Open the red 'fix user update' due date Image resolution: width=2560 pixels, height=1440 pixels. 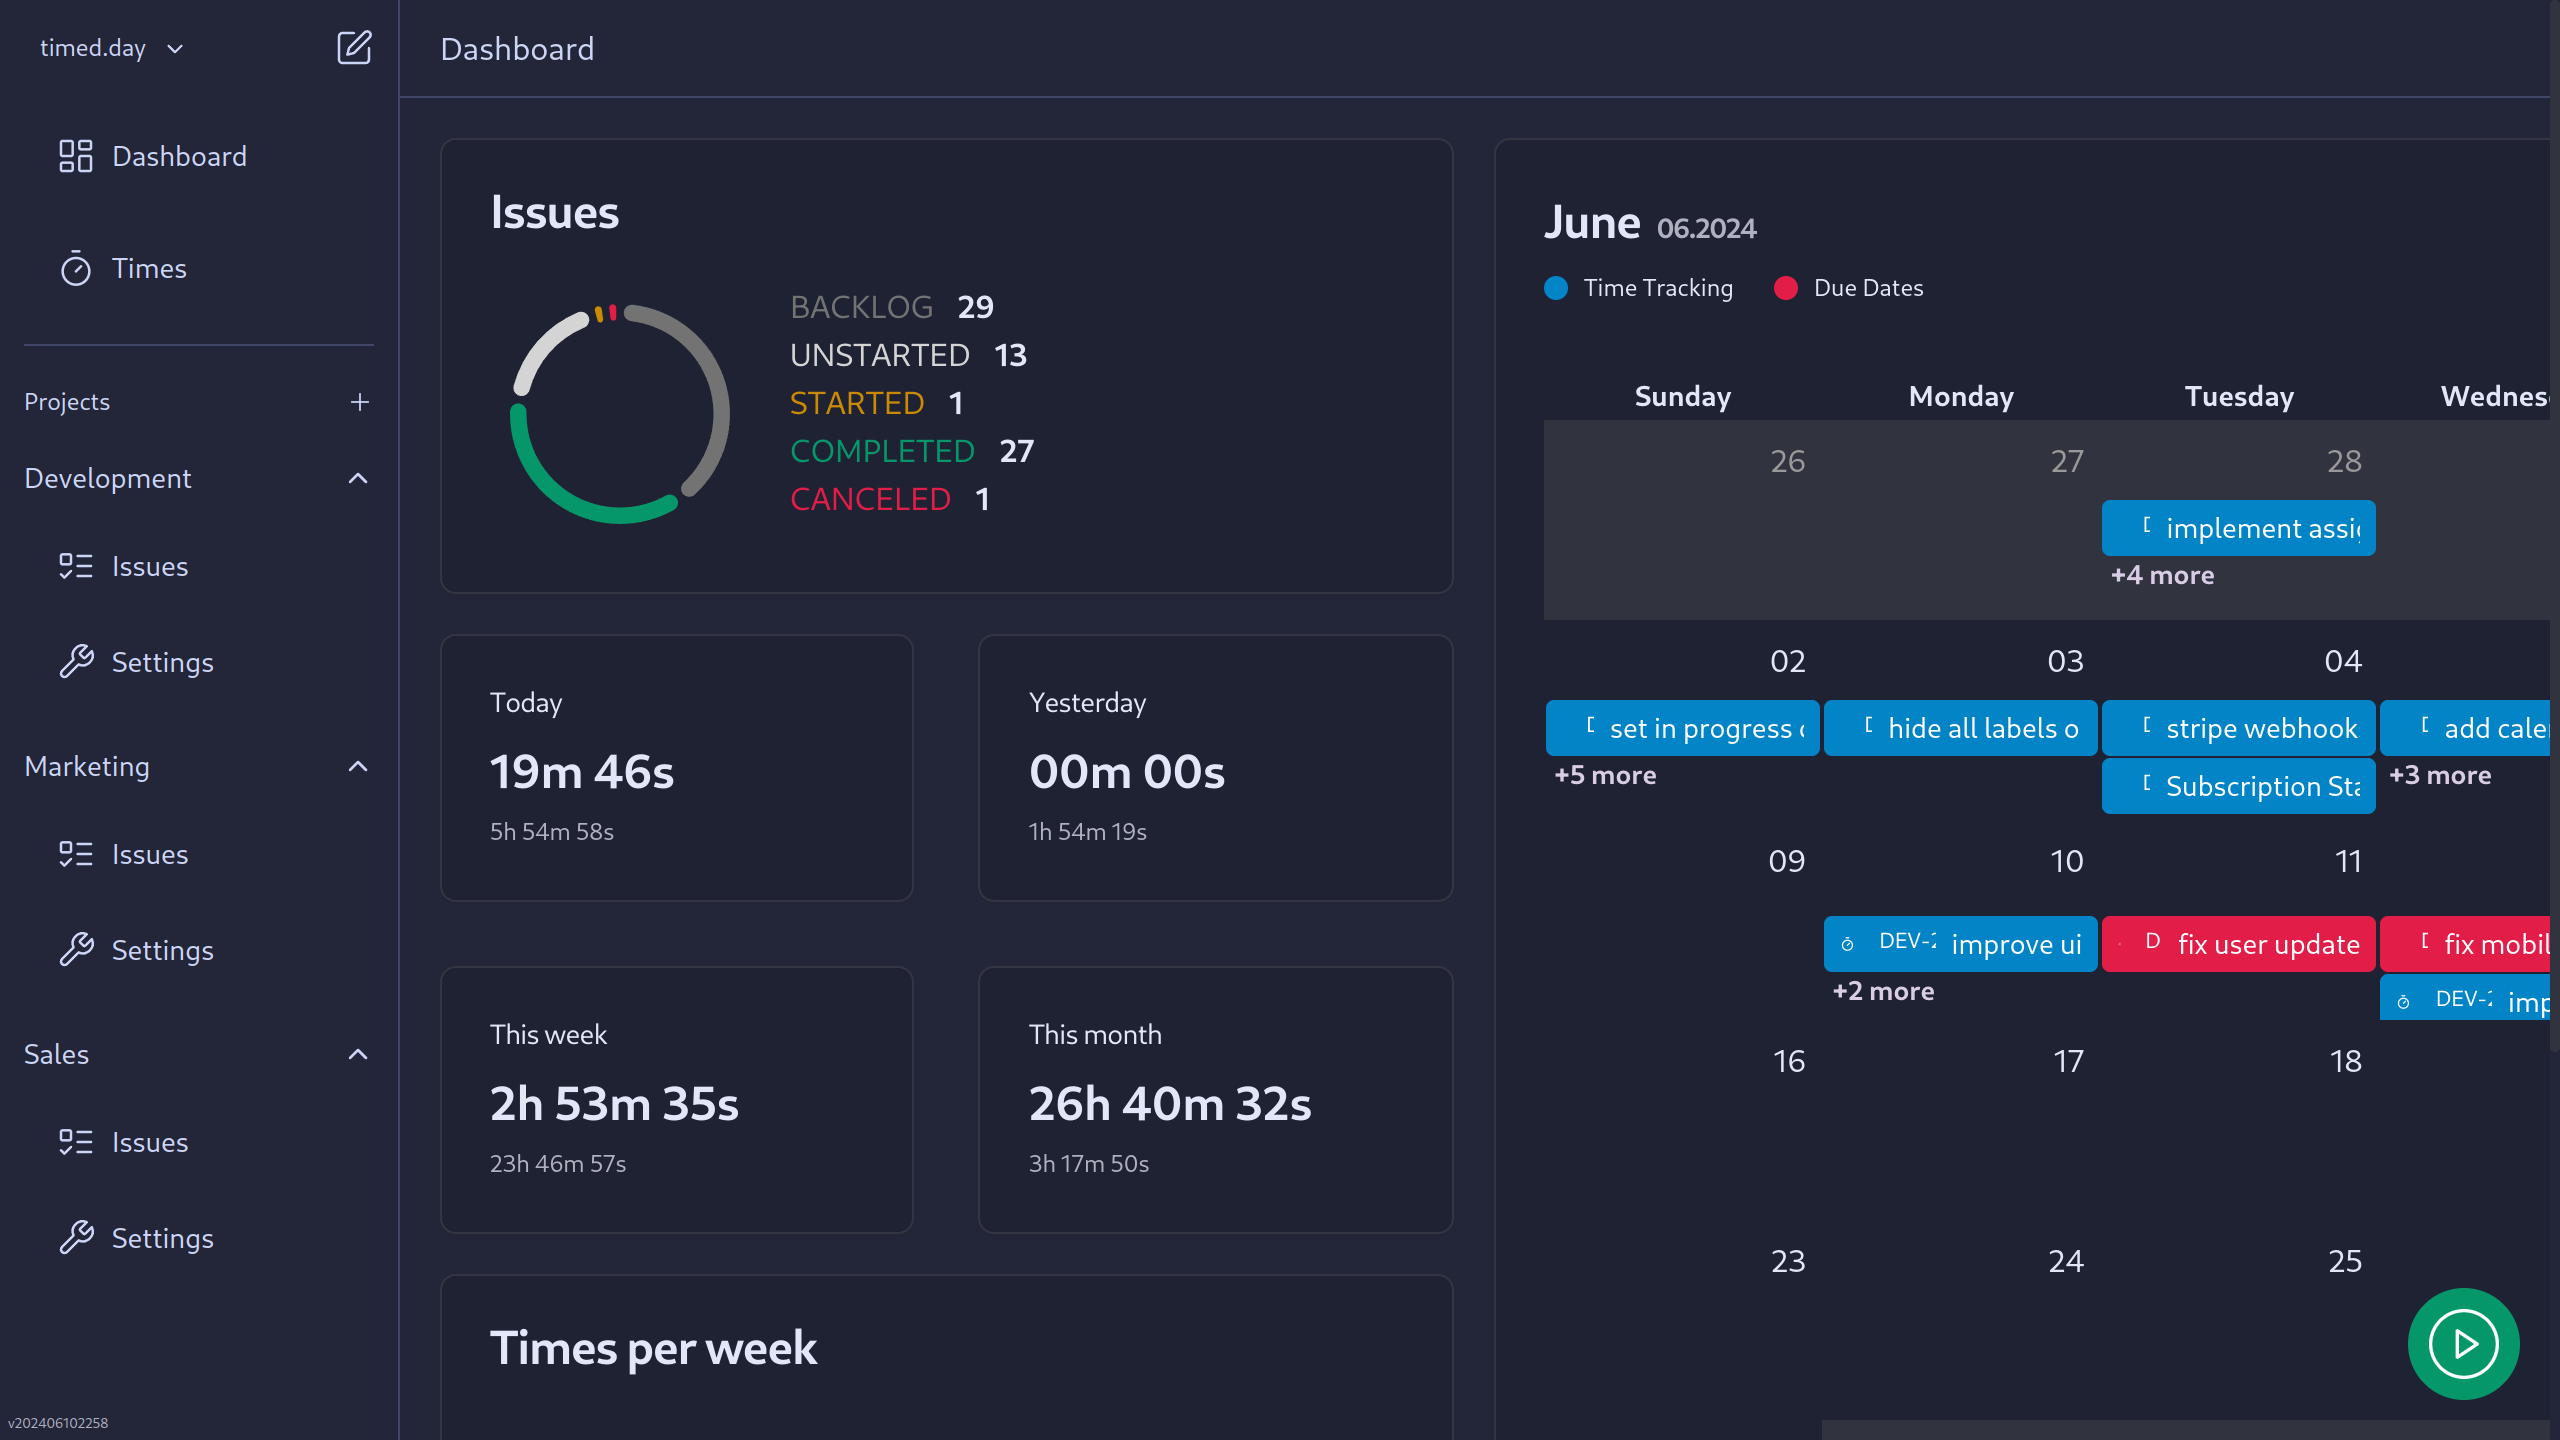pyautogui.click(x=2238, y=944)
